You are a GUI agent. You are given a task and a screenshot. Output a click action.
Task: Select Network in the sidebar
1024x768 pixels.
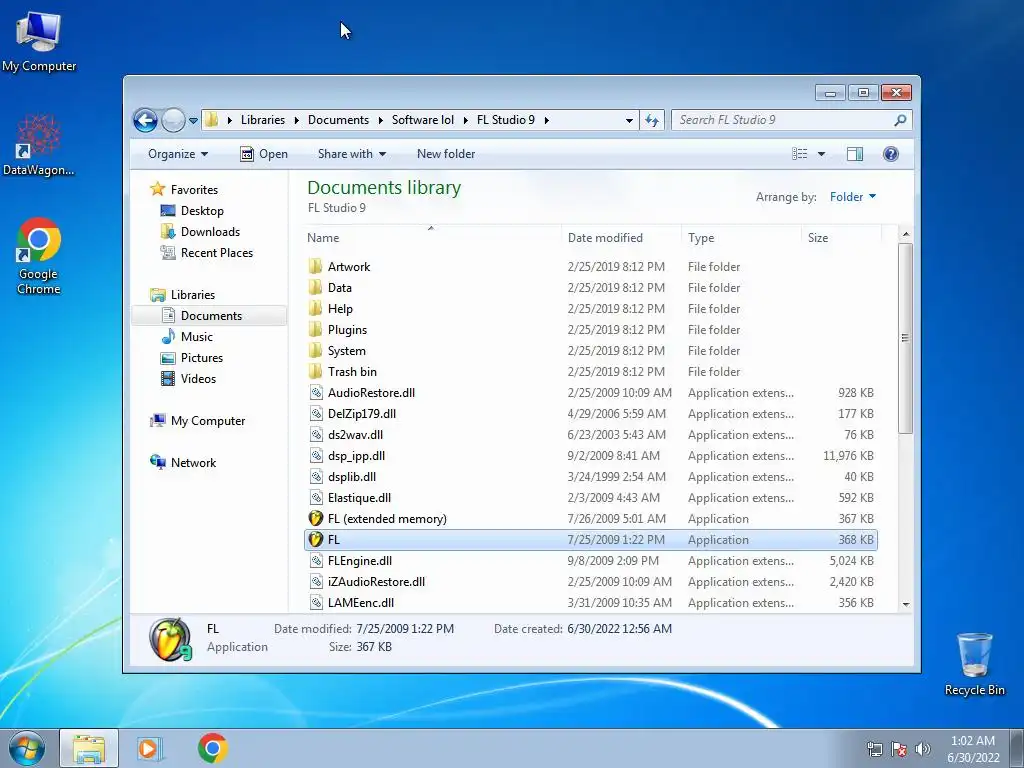tap(193, 463)
